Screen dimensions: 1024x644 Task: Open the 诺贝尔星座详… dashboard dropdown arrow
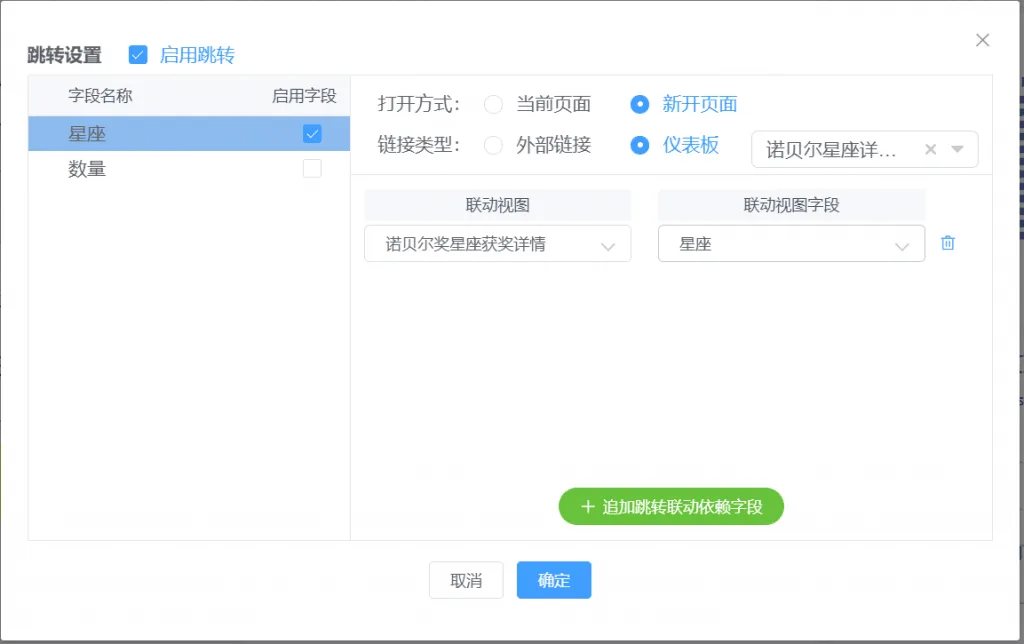point(957,150)
